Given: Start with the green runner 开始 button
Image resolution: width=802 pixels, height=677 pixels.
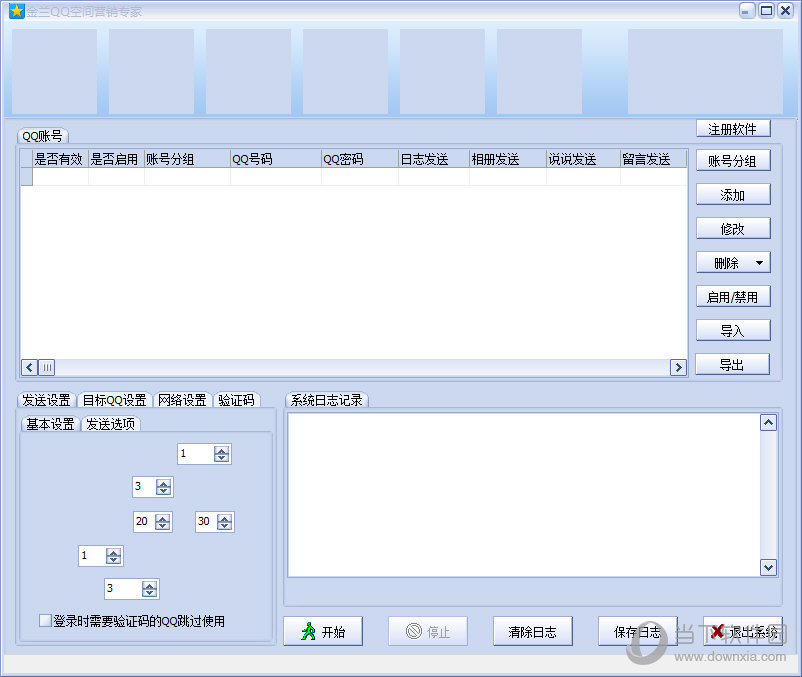Looking at the screenshot, I should tap(323, 631).
